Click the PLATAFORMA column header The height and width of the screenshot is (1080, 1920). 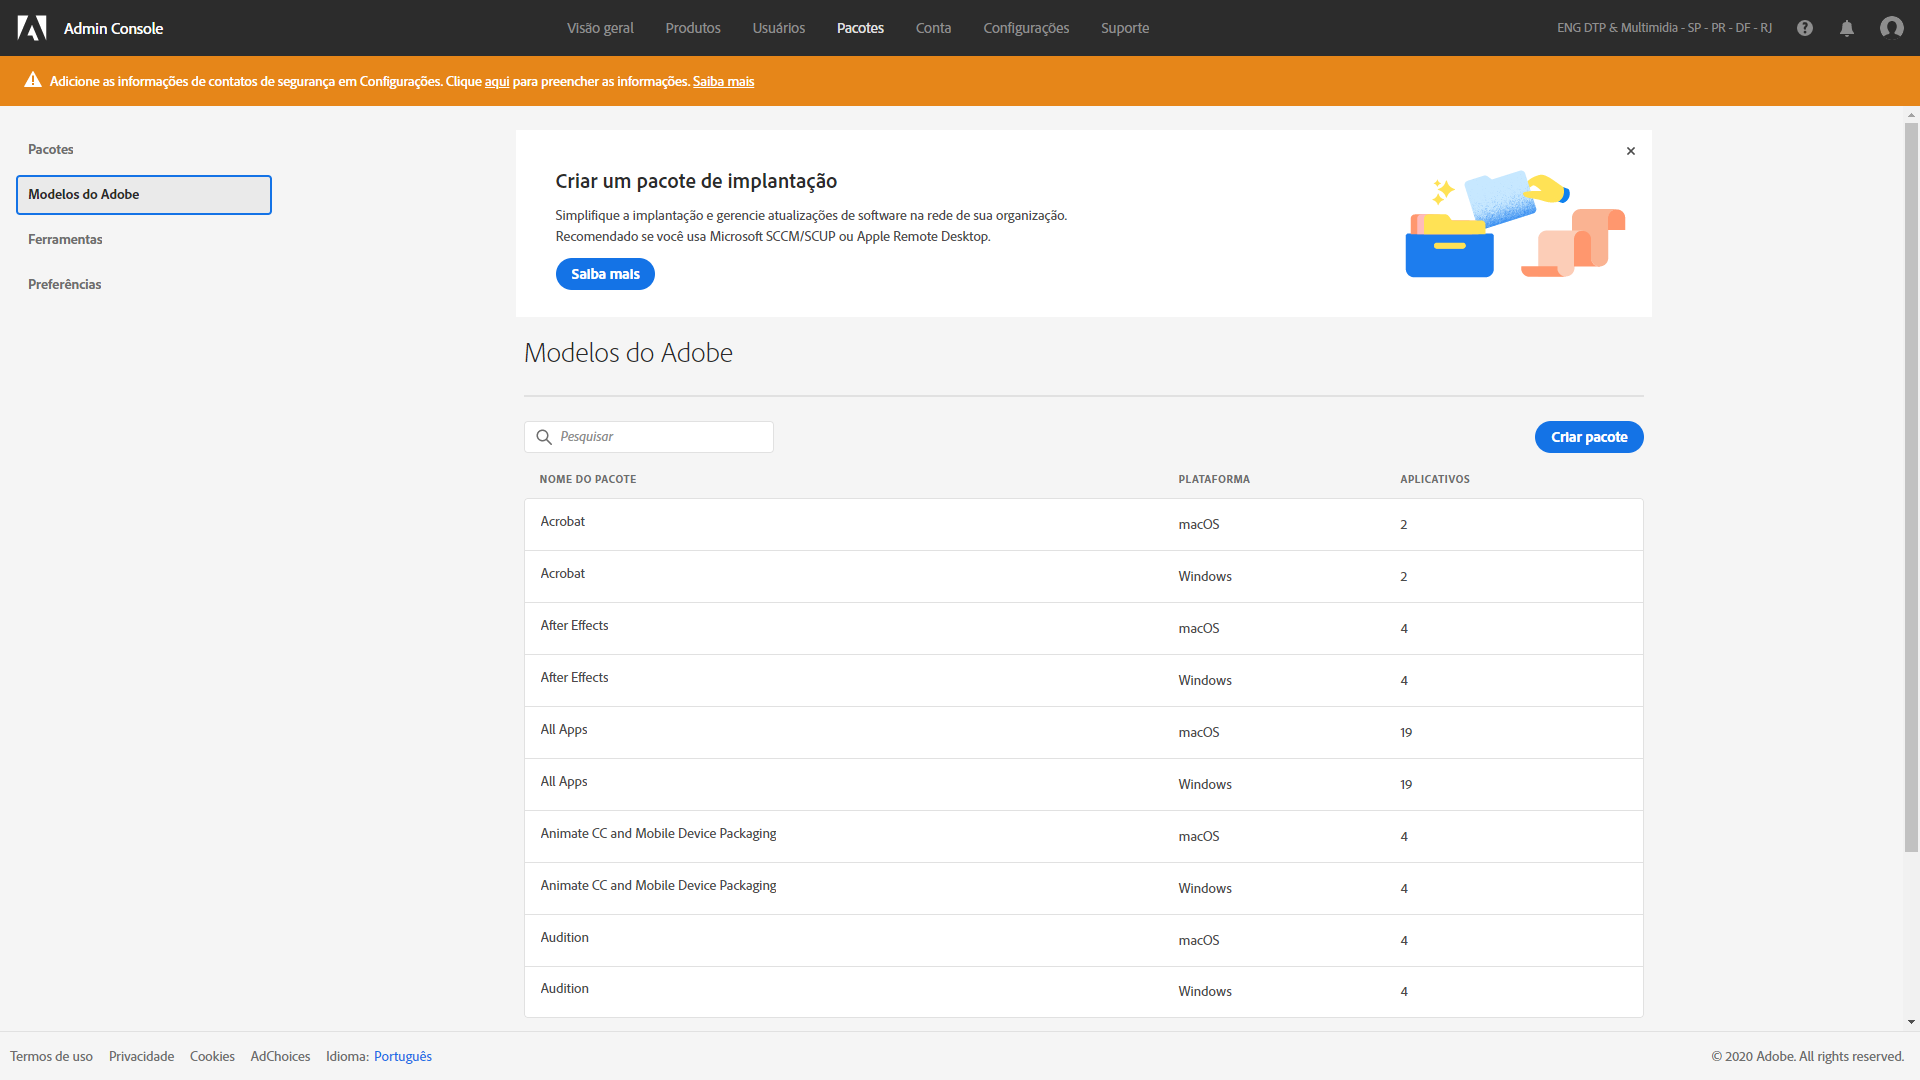(1214, 479)
